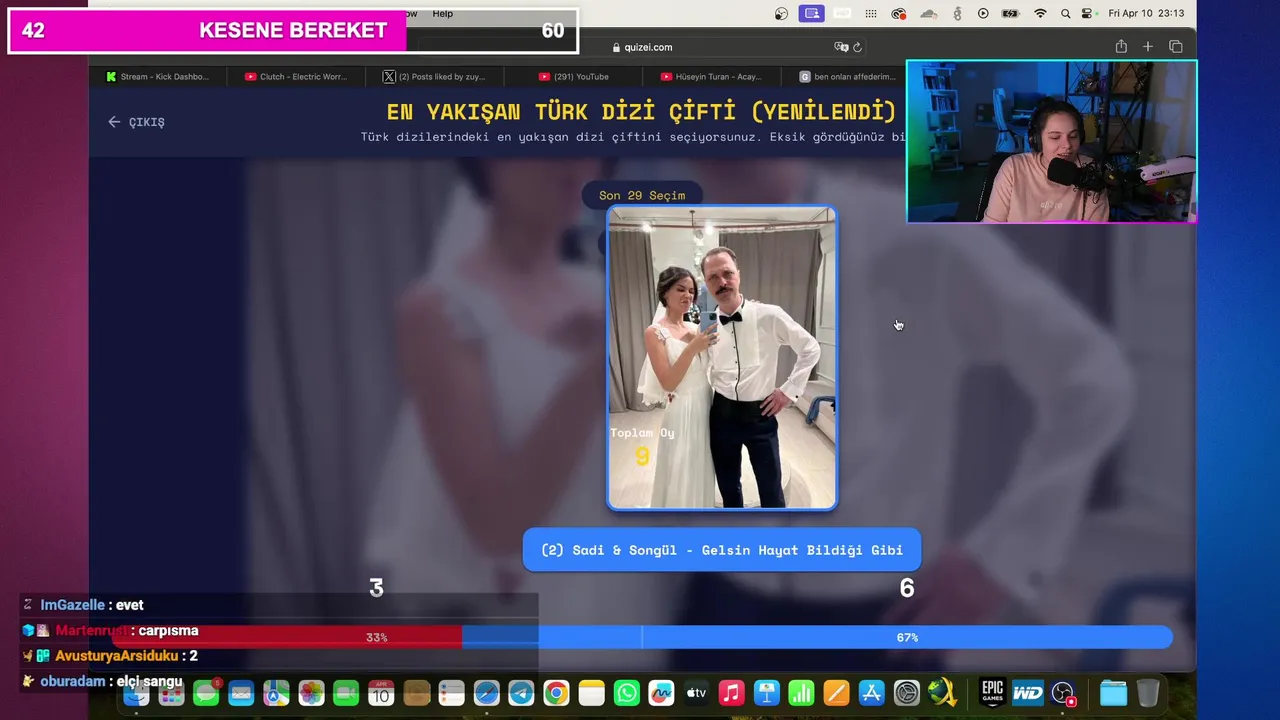Switch to the Posts liked by zuy tab
The image size is (1280, 720).
coord(434,76)
